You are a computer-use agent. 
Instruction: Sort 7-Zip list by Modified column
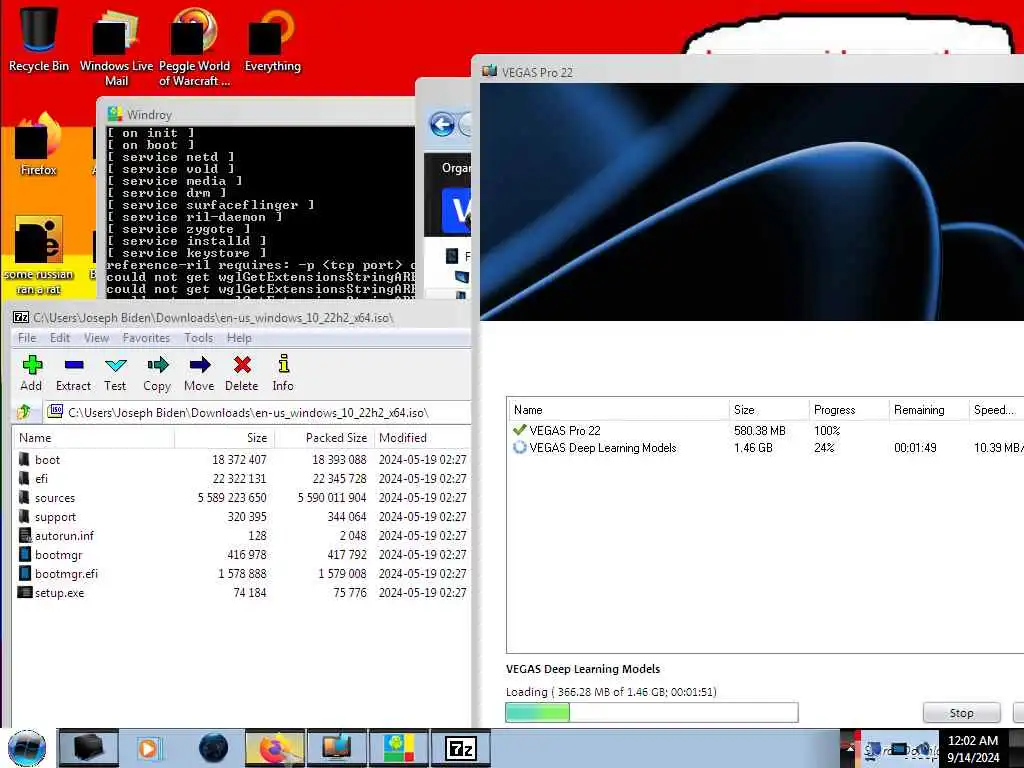[x=421, y=438]
